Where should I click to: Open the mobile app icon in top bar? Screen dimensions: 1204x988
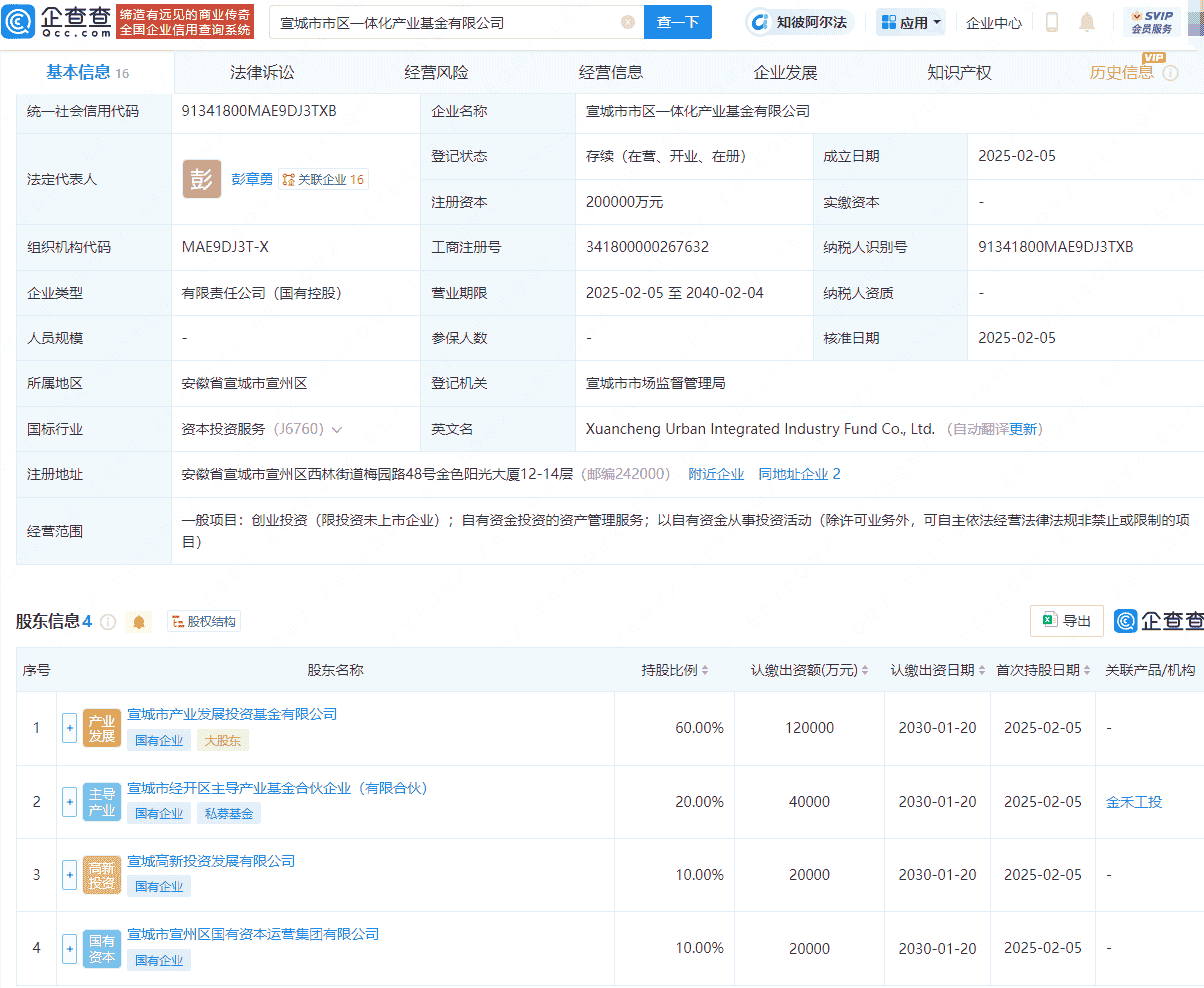coord(1051,21)
